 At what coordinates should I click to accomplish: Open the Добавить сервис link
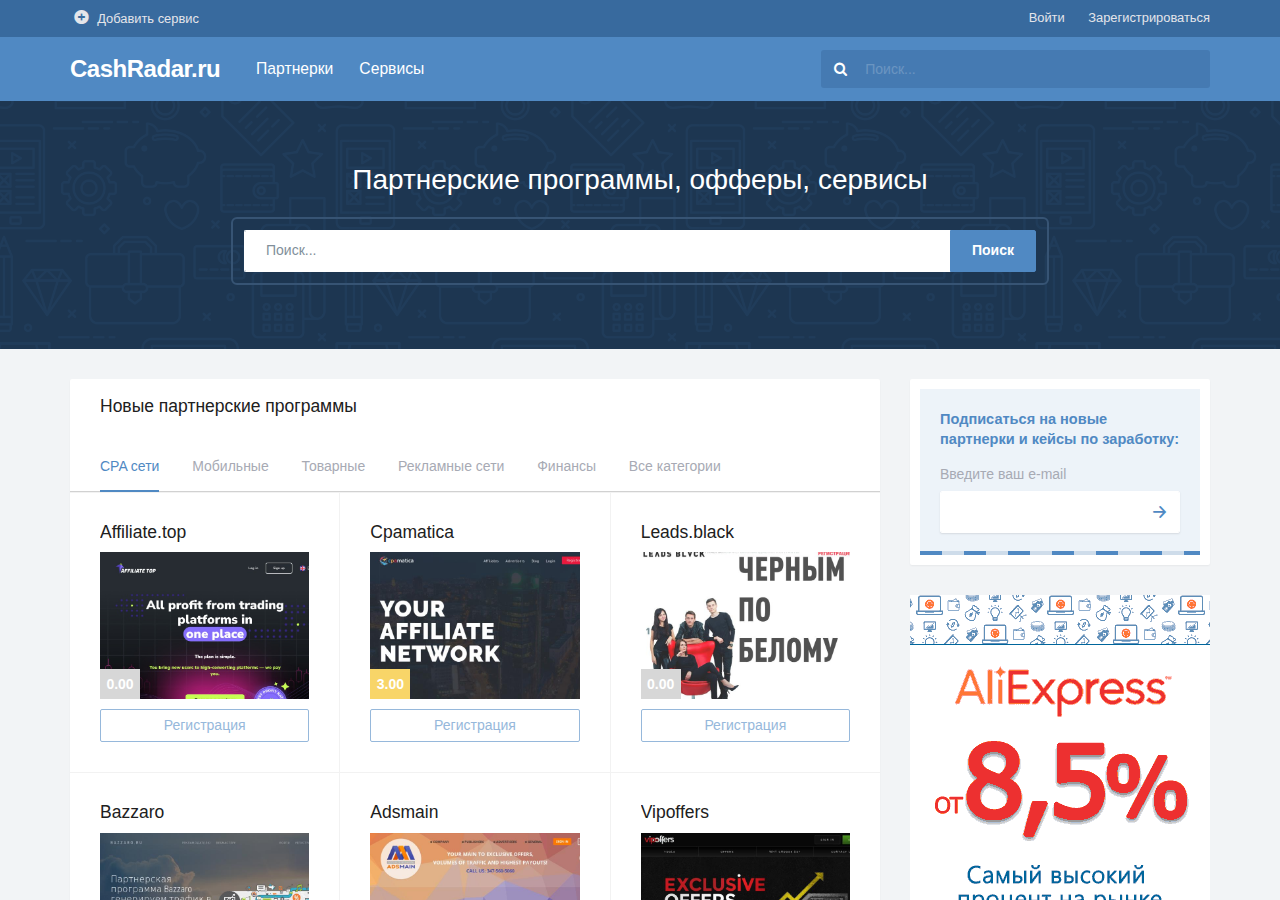148,18
